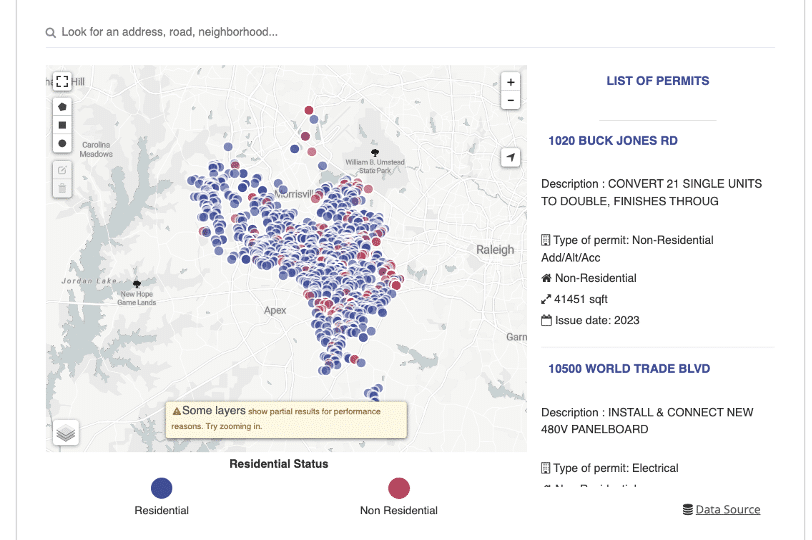This screenshot has width=812, height=540.
Task: Open the 1020 Buck Jones Rd permit
Action: point(612,141)
